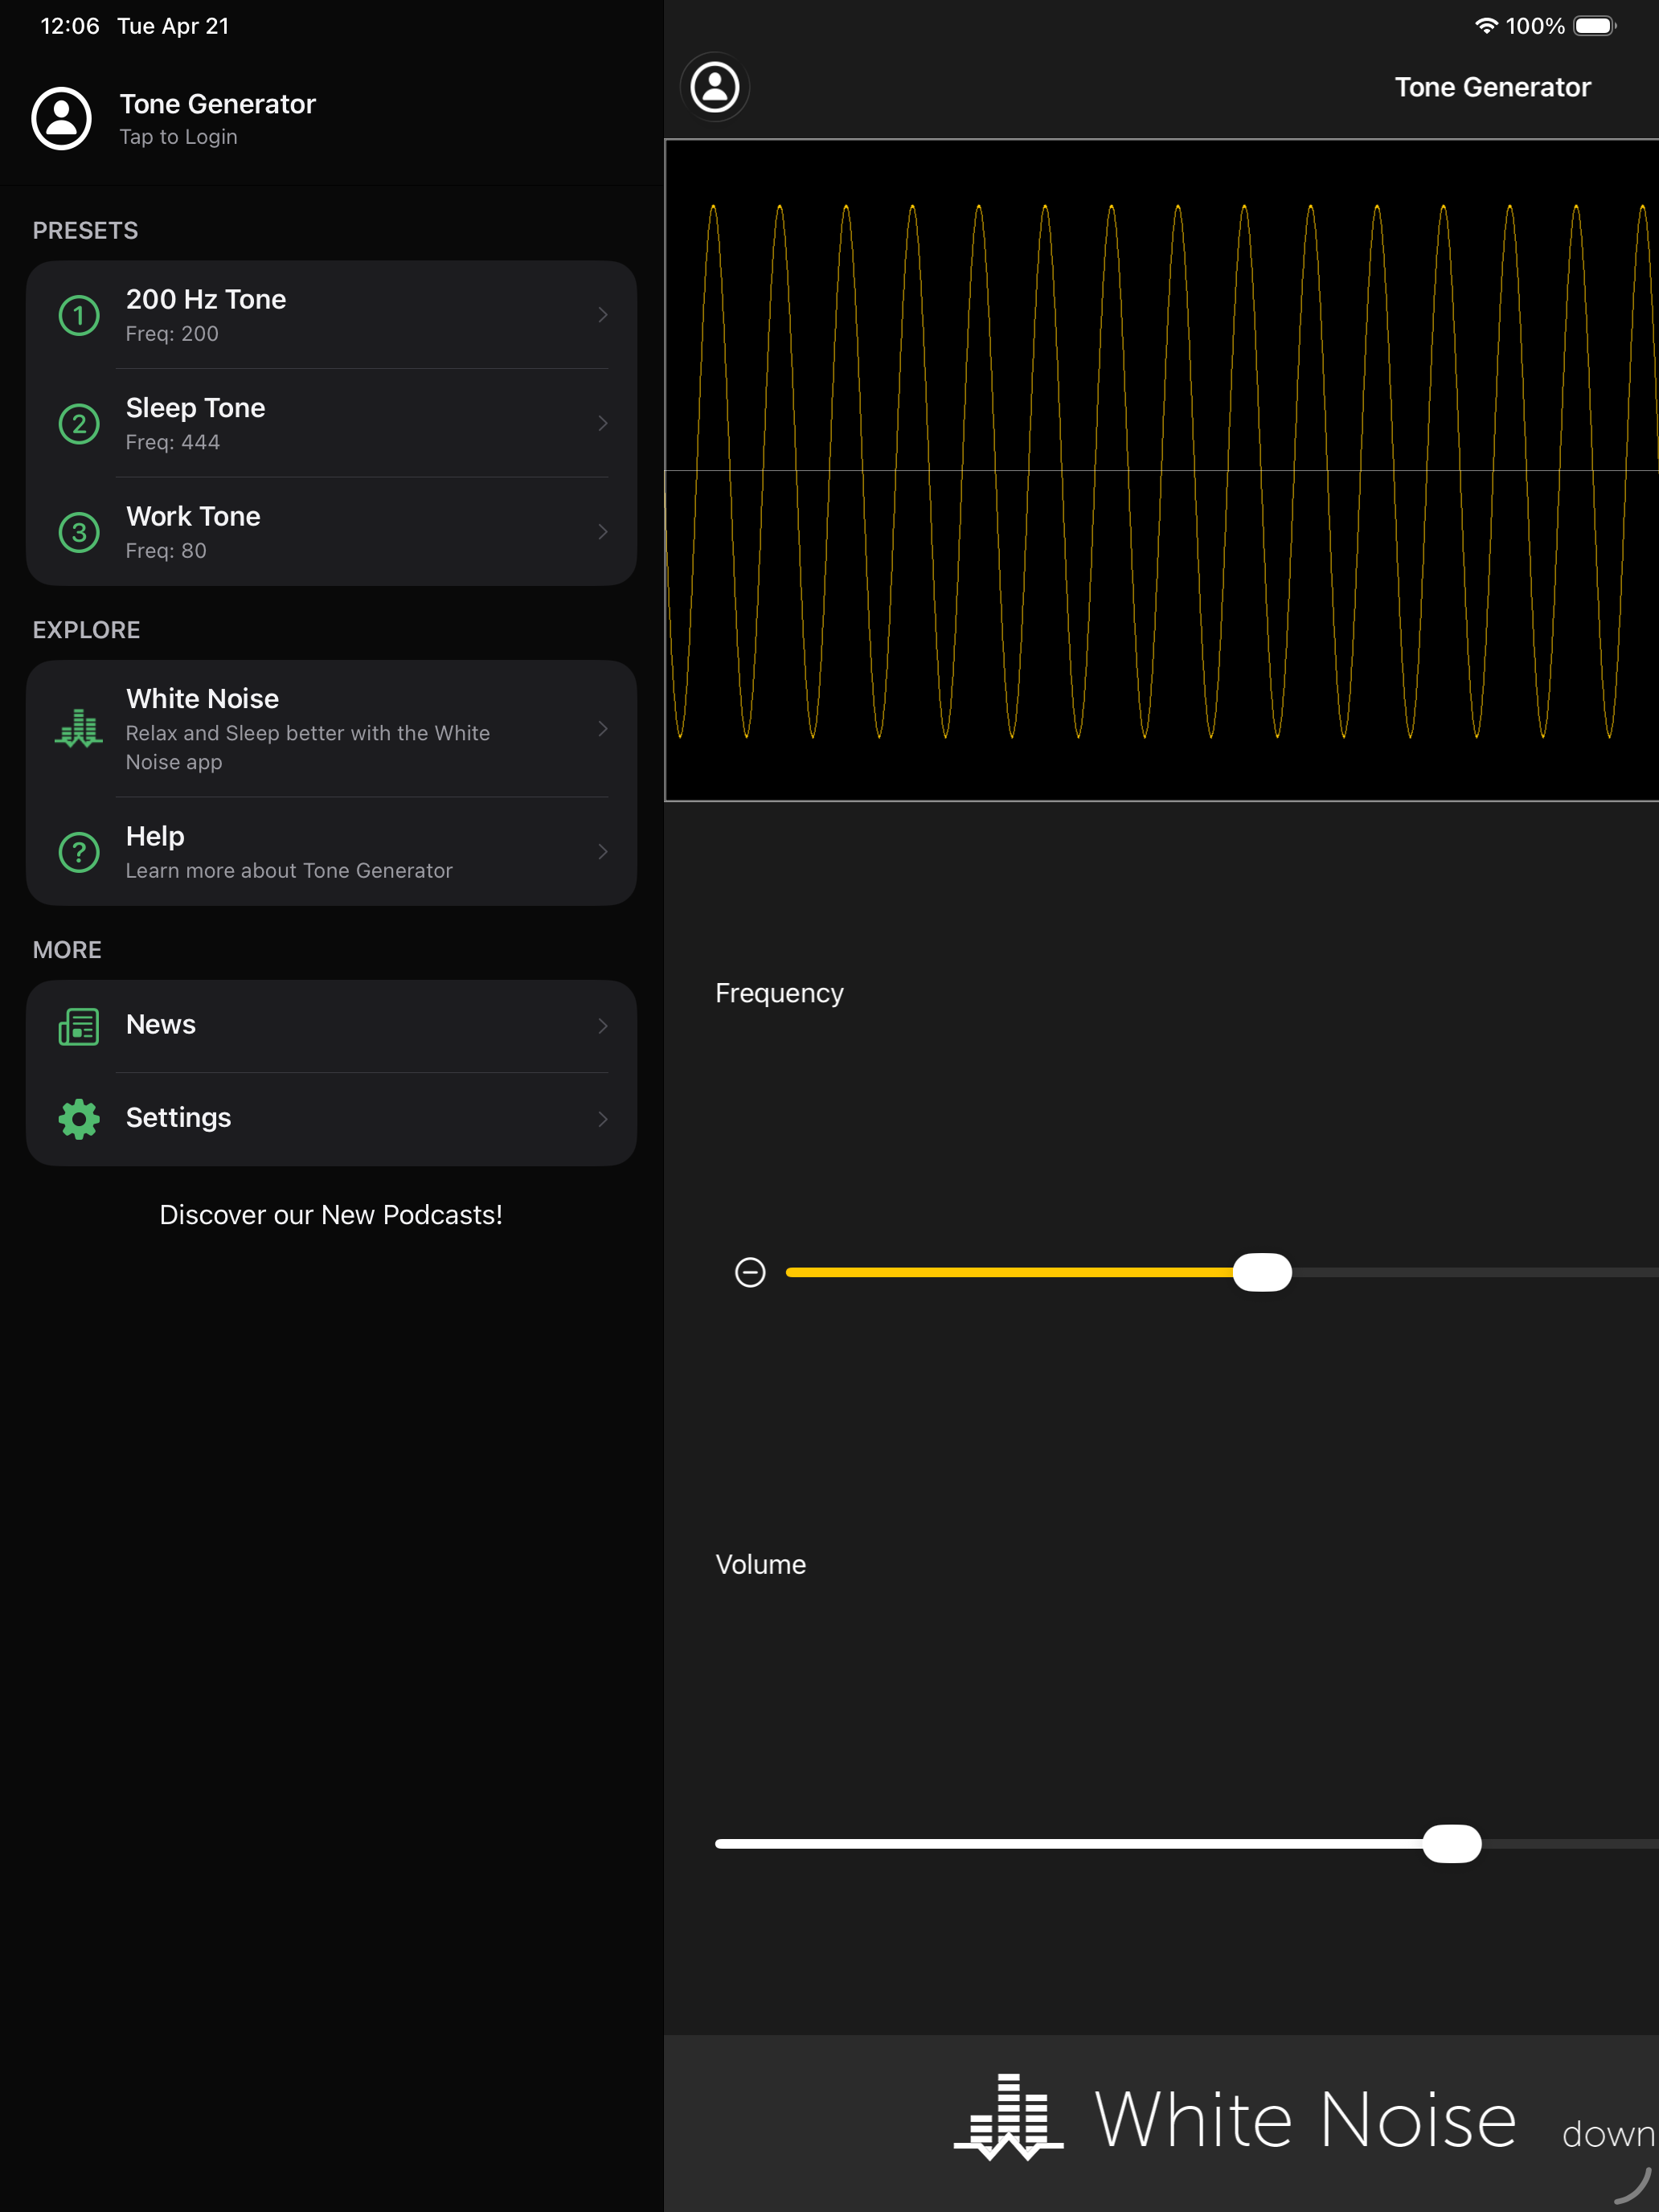Open the Settings menu item
The width and height of the screenshot is (1659, 2212).
tap(331, 1119)
